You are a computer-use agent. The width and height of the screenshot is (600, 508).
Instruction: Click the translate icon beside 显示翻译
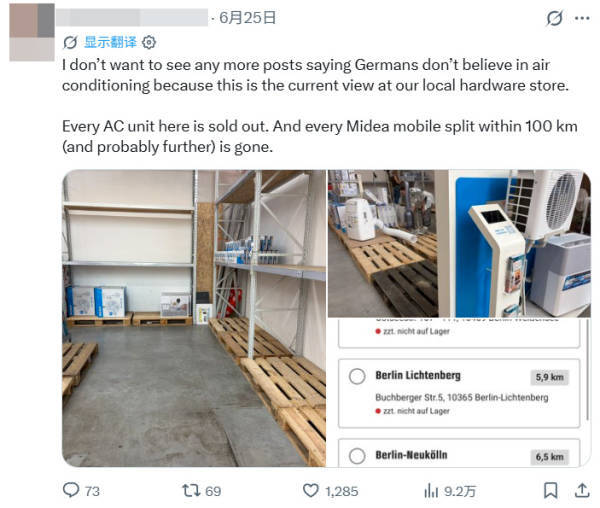pyautogui.click(x=70, y=42)
